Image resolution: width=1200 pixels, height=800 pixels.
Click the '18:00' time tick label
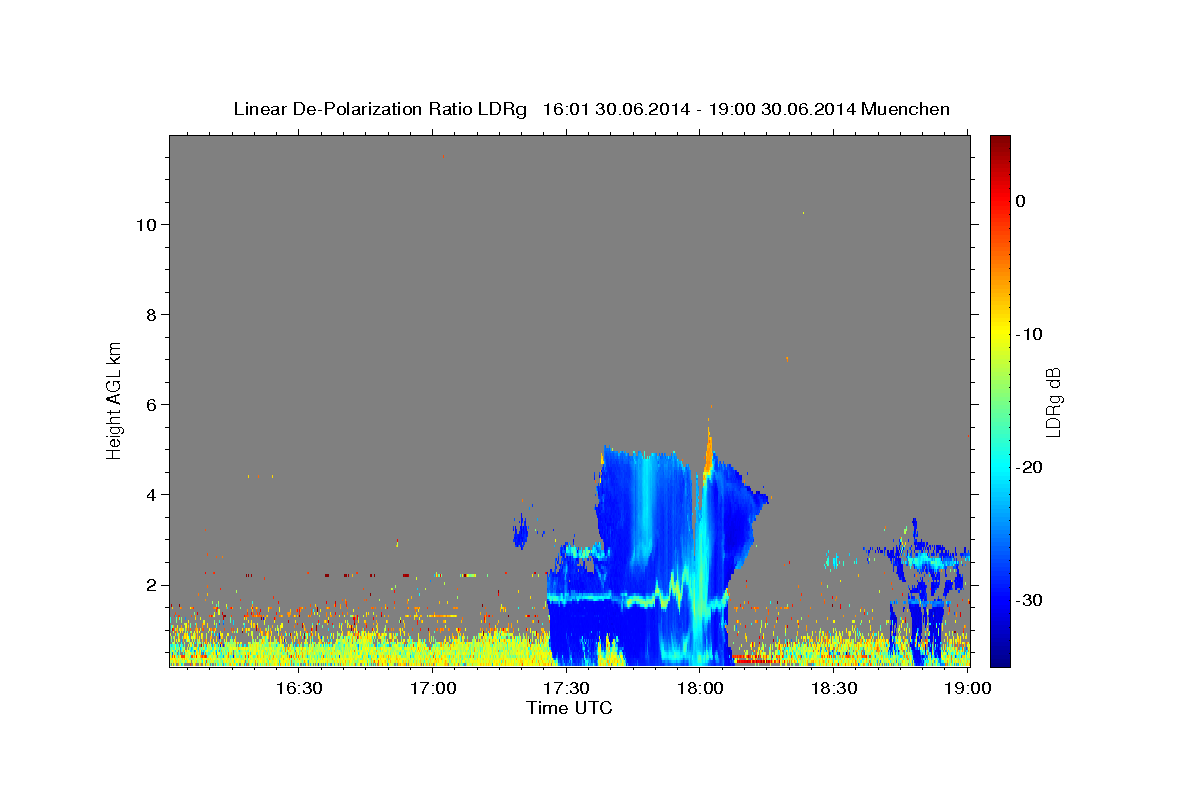701,688
